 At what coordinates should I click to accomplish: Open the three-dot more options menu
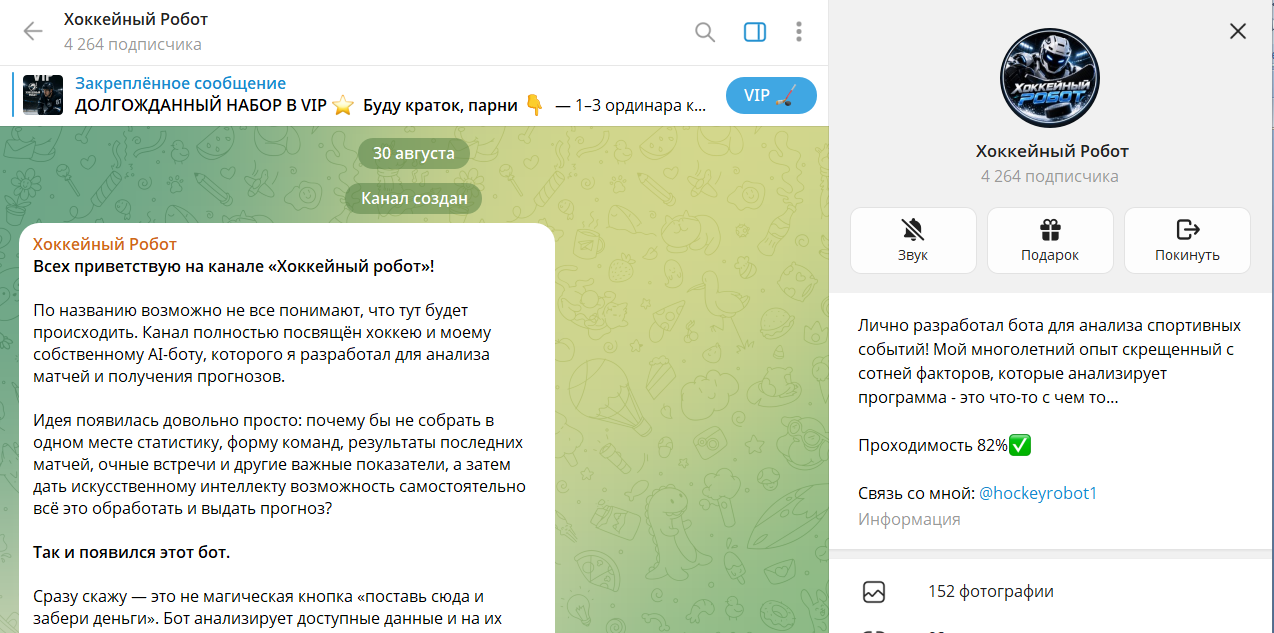pyautogui.click(x=799, y=32)
